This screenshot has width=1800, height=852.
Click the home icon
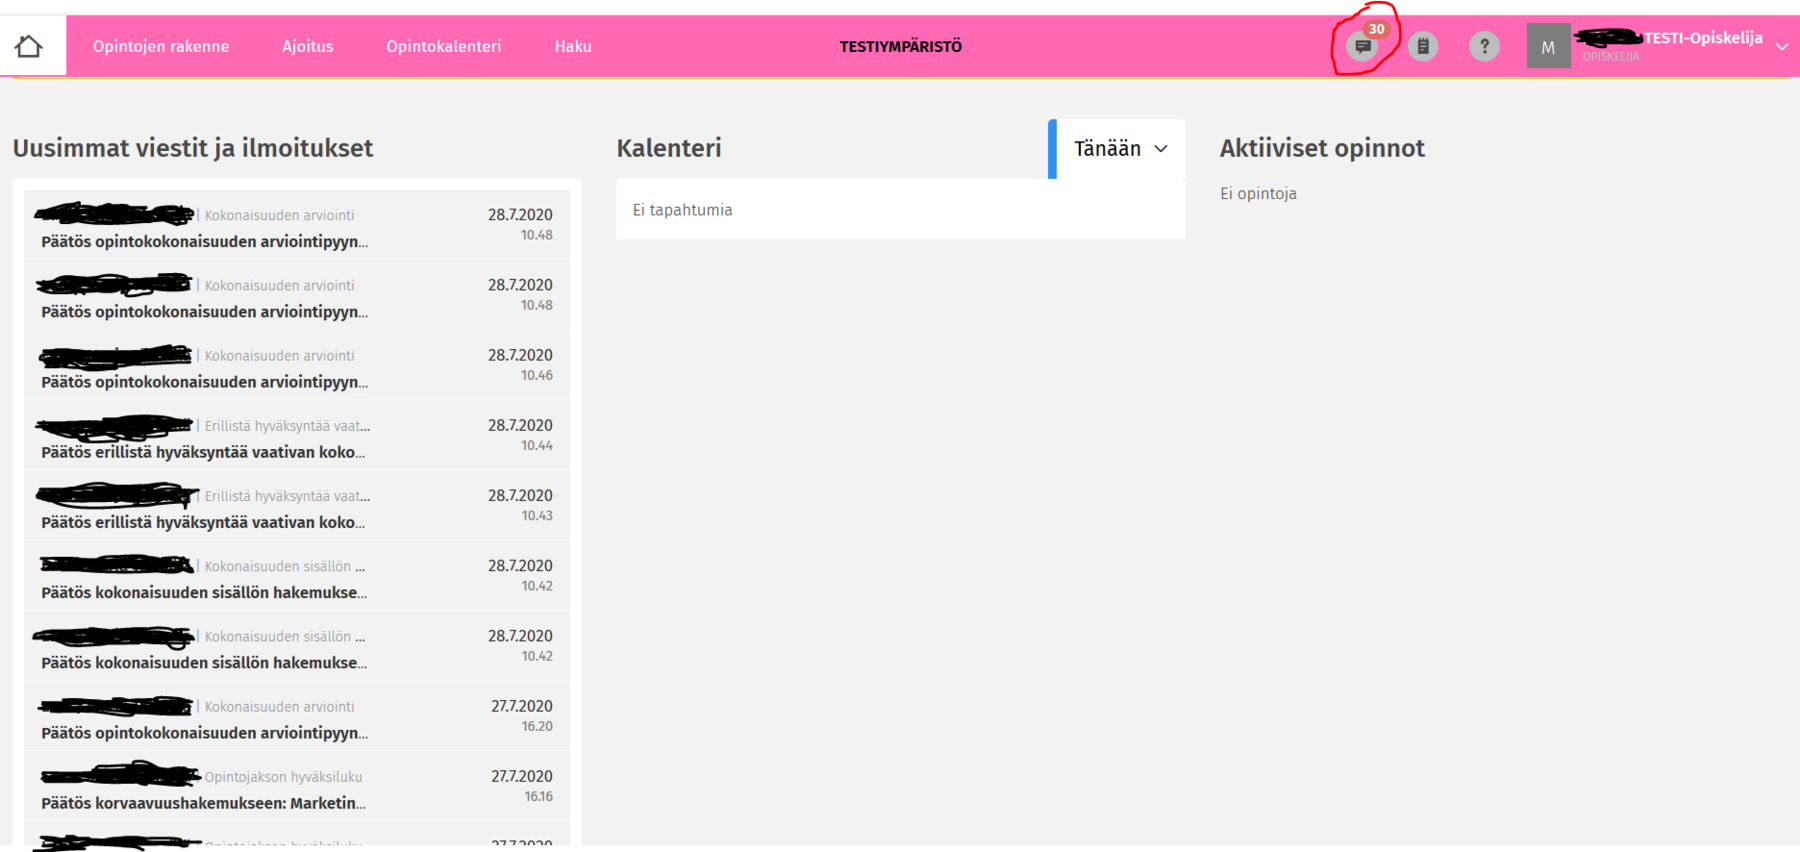click(29, 46)
